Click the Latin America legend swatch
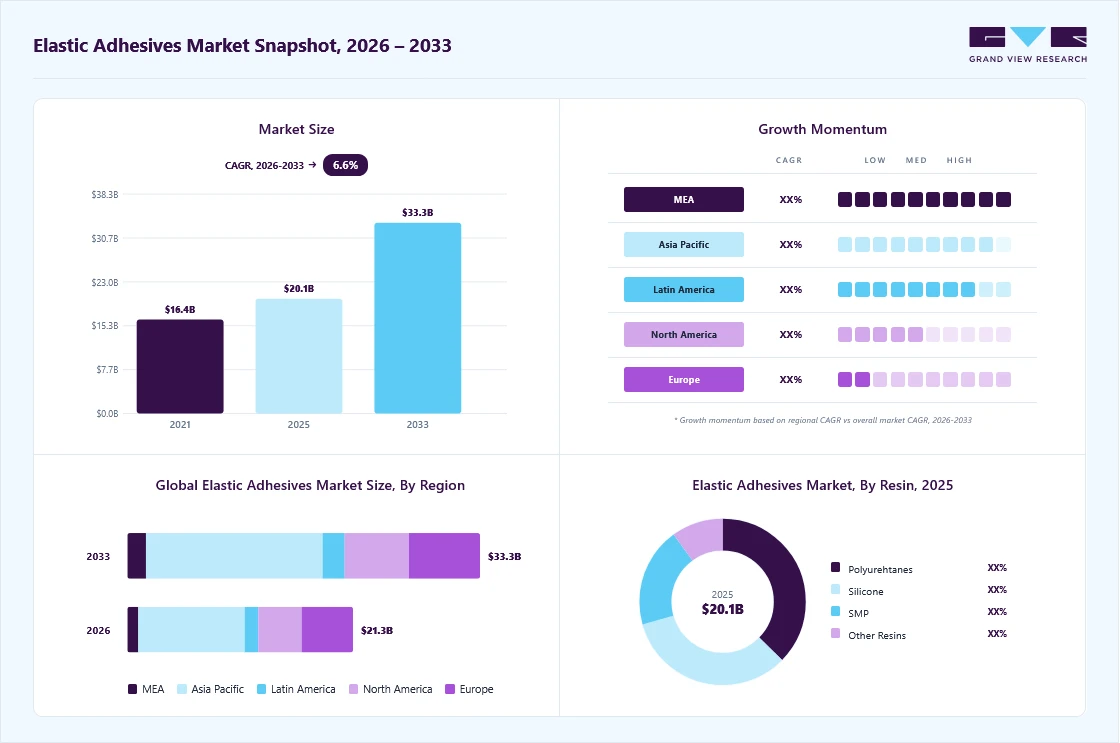The image size is (1120, 743). 261,689
